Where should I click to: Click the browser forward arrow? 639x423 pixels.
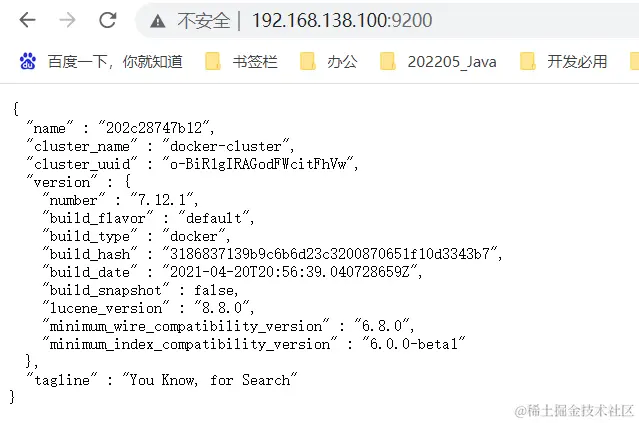pyautogui.click(x=67, y=20)
